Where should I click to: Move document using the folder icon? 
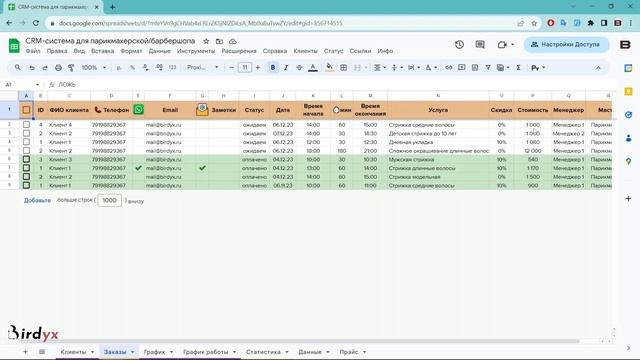[x=219, y=41]
